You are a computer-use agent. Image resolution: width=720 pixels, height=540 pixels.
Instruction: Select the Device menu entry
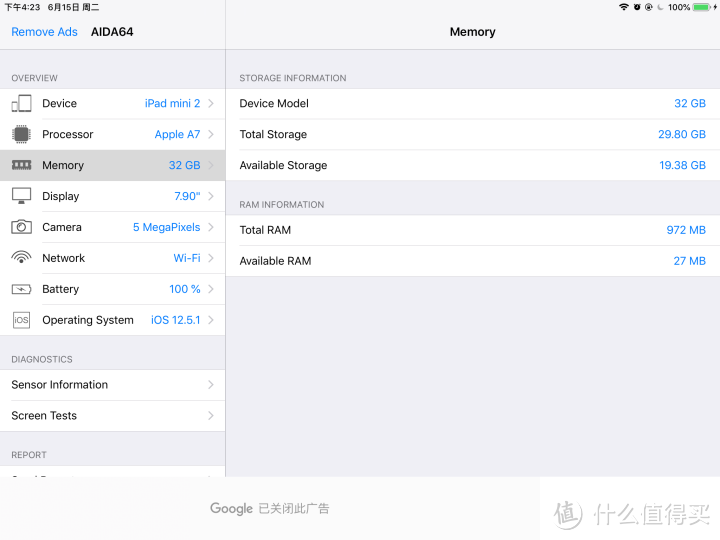(112, 103)
